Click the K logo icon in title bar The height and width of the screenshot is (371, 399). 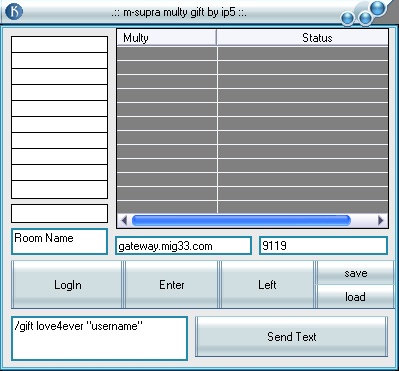point(14,12)
